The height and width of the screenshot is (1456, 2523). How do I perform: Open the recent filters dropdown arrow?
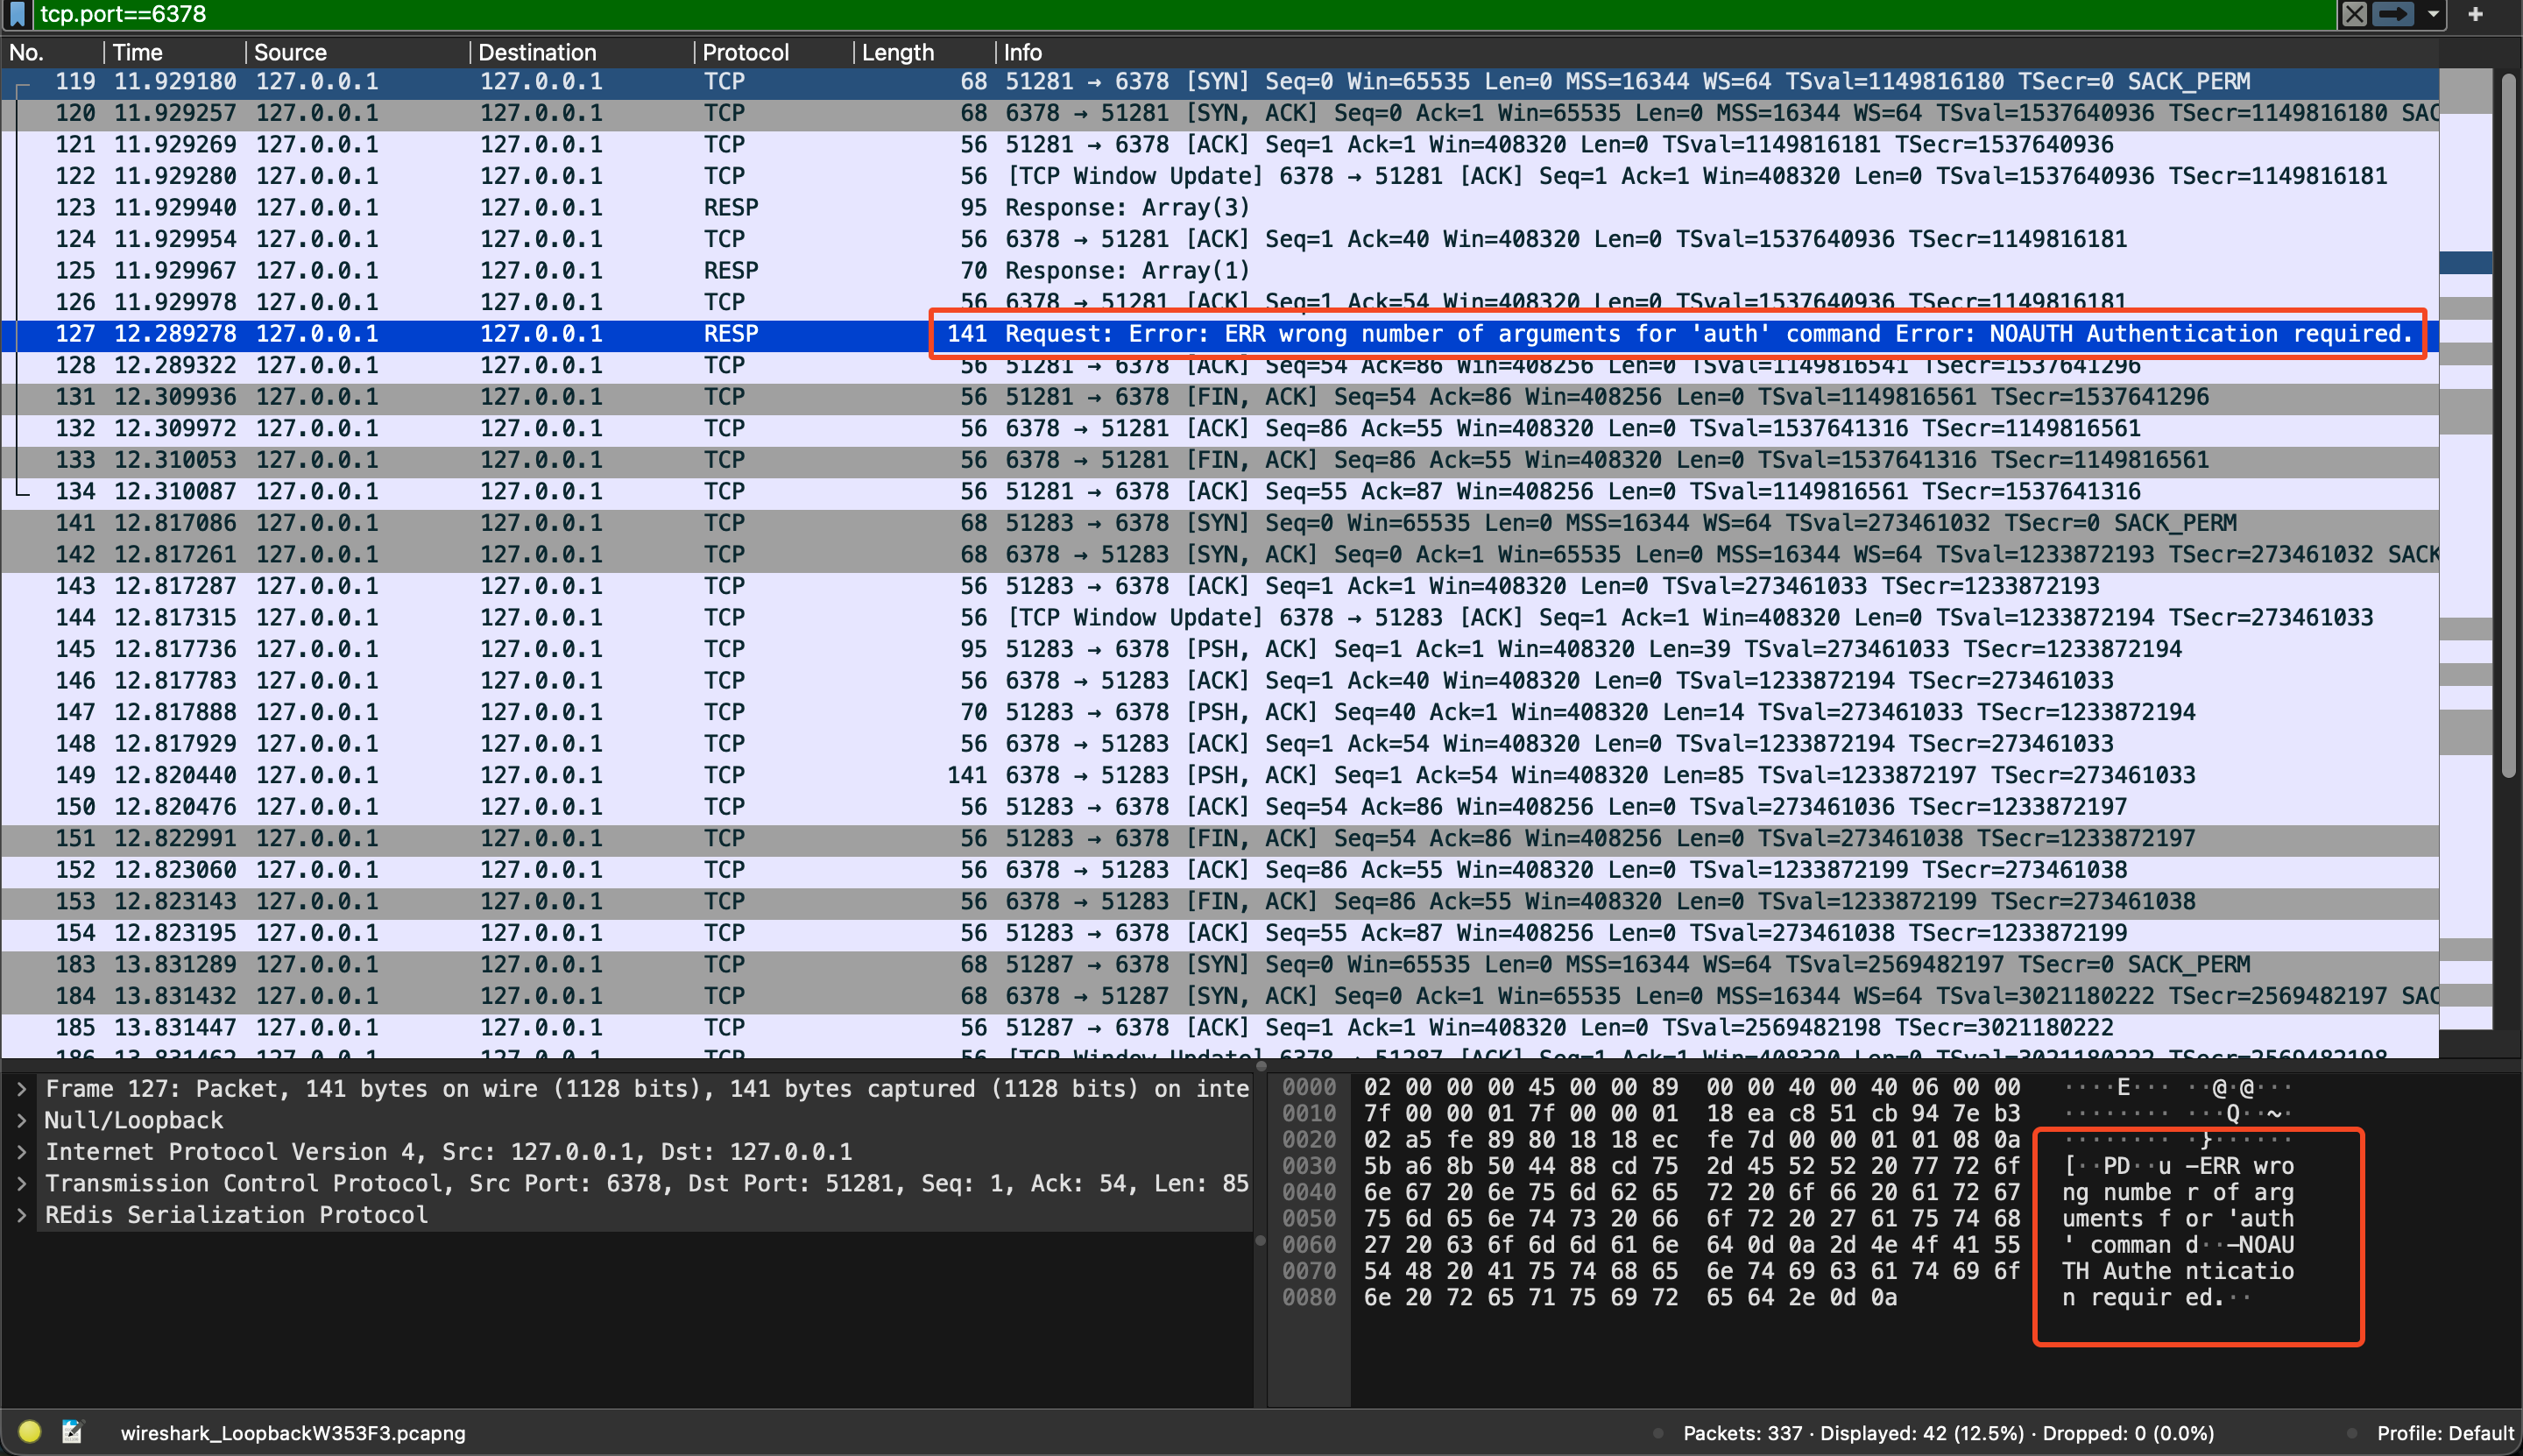pyautogui.click(x=2433, y=14)
